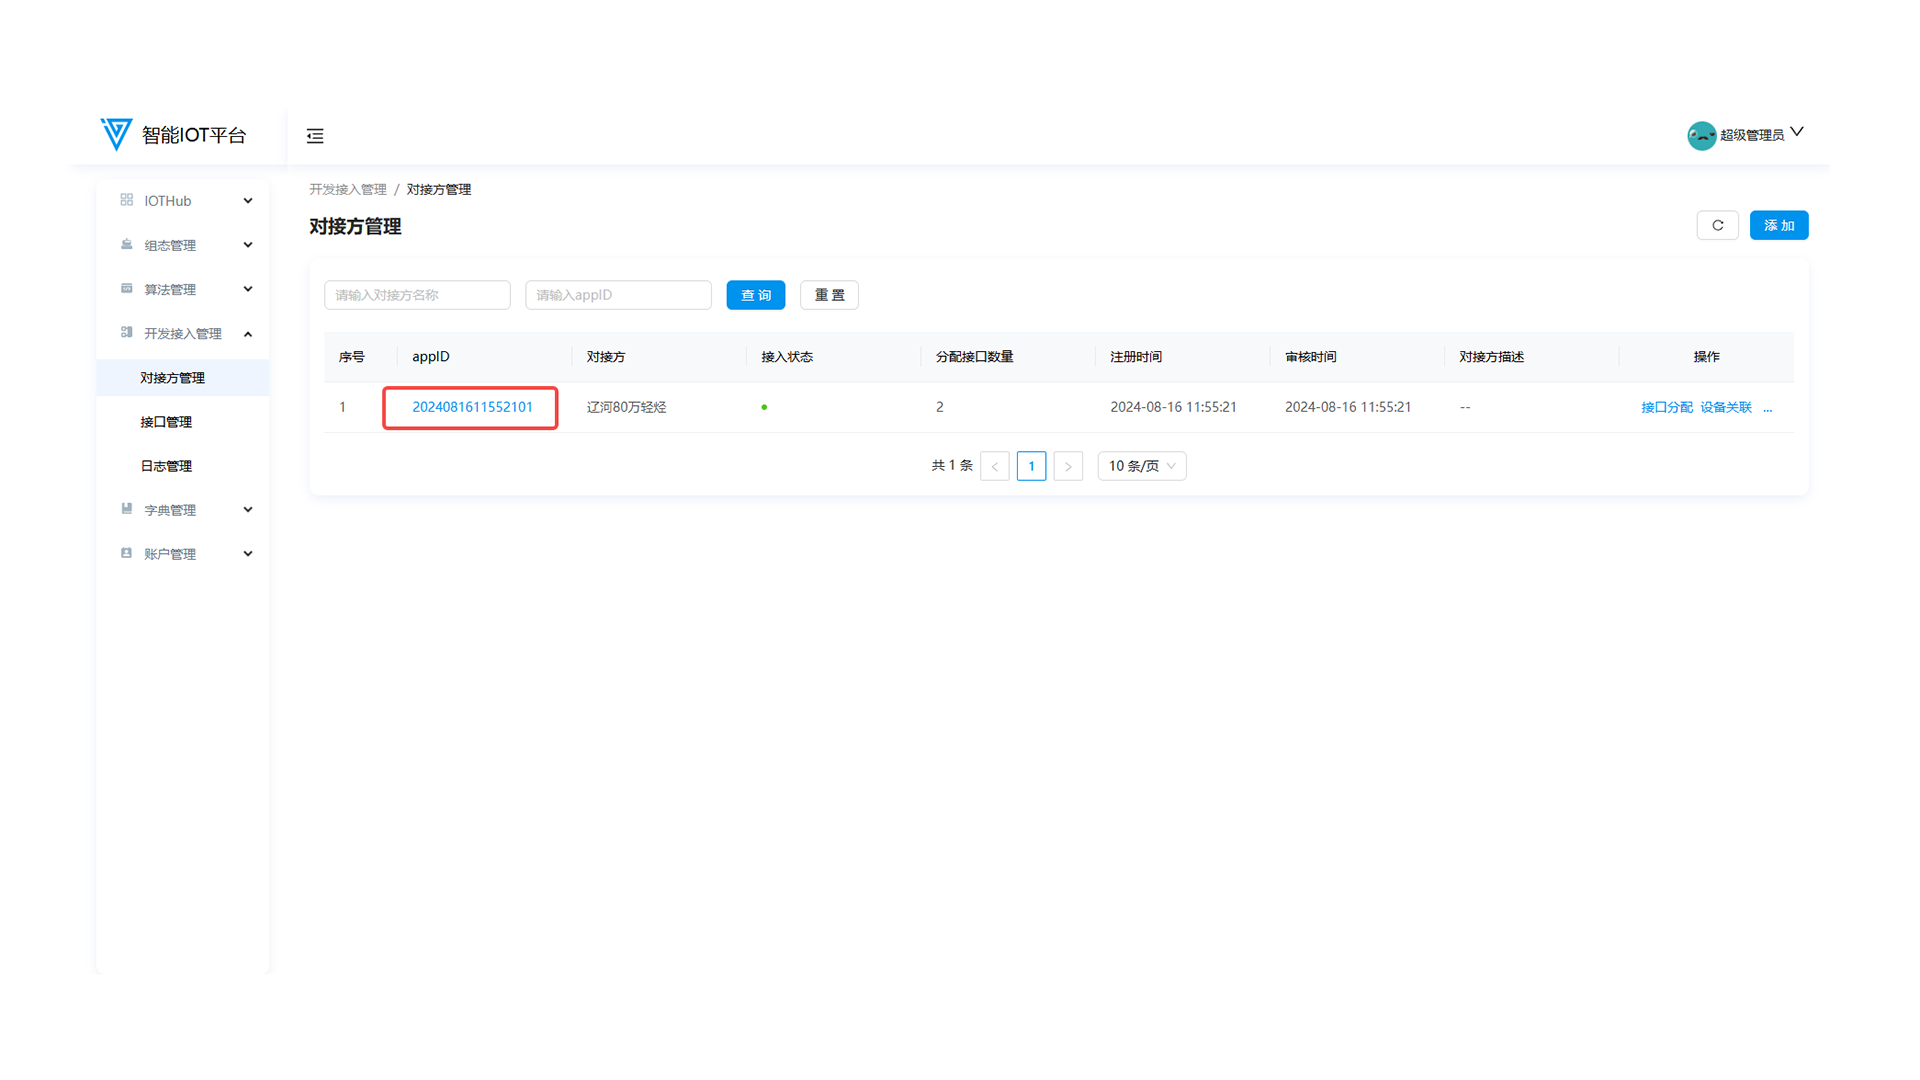The height and width of the screenshot is (1080, 1920).
Task: Click the 查询 button
Action: click(x=755, y=295)
